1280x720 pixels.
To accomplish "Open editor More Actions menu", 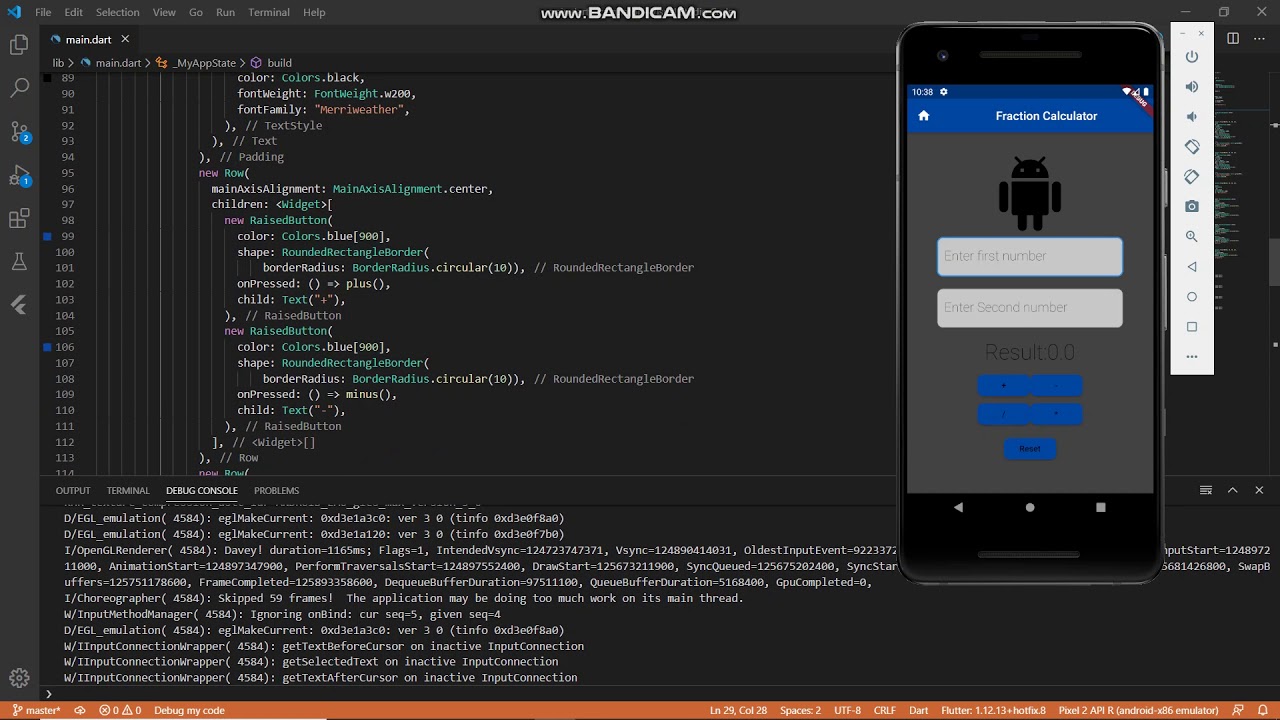I will [x=1259, y=39].
